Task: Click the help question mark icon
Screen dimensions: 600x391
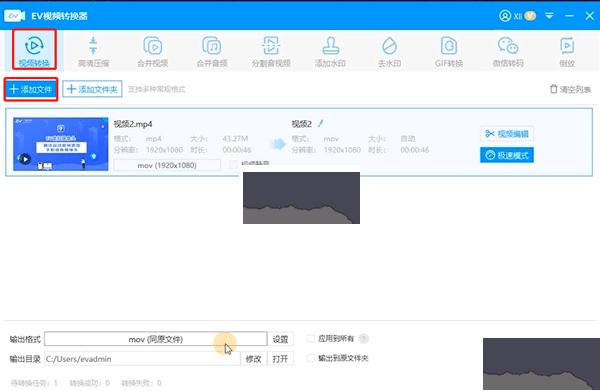Action: pos(364,338)
